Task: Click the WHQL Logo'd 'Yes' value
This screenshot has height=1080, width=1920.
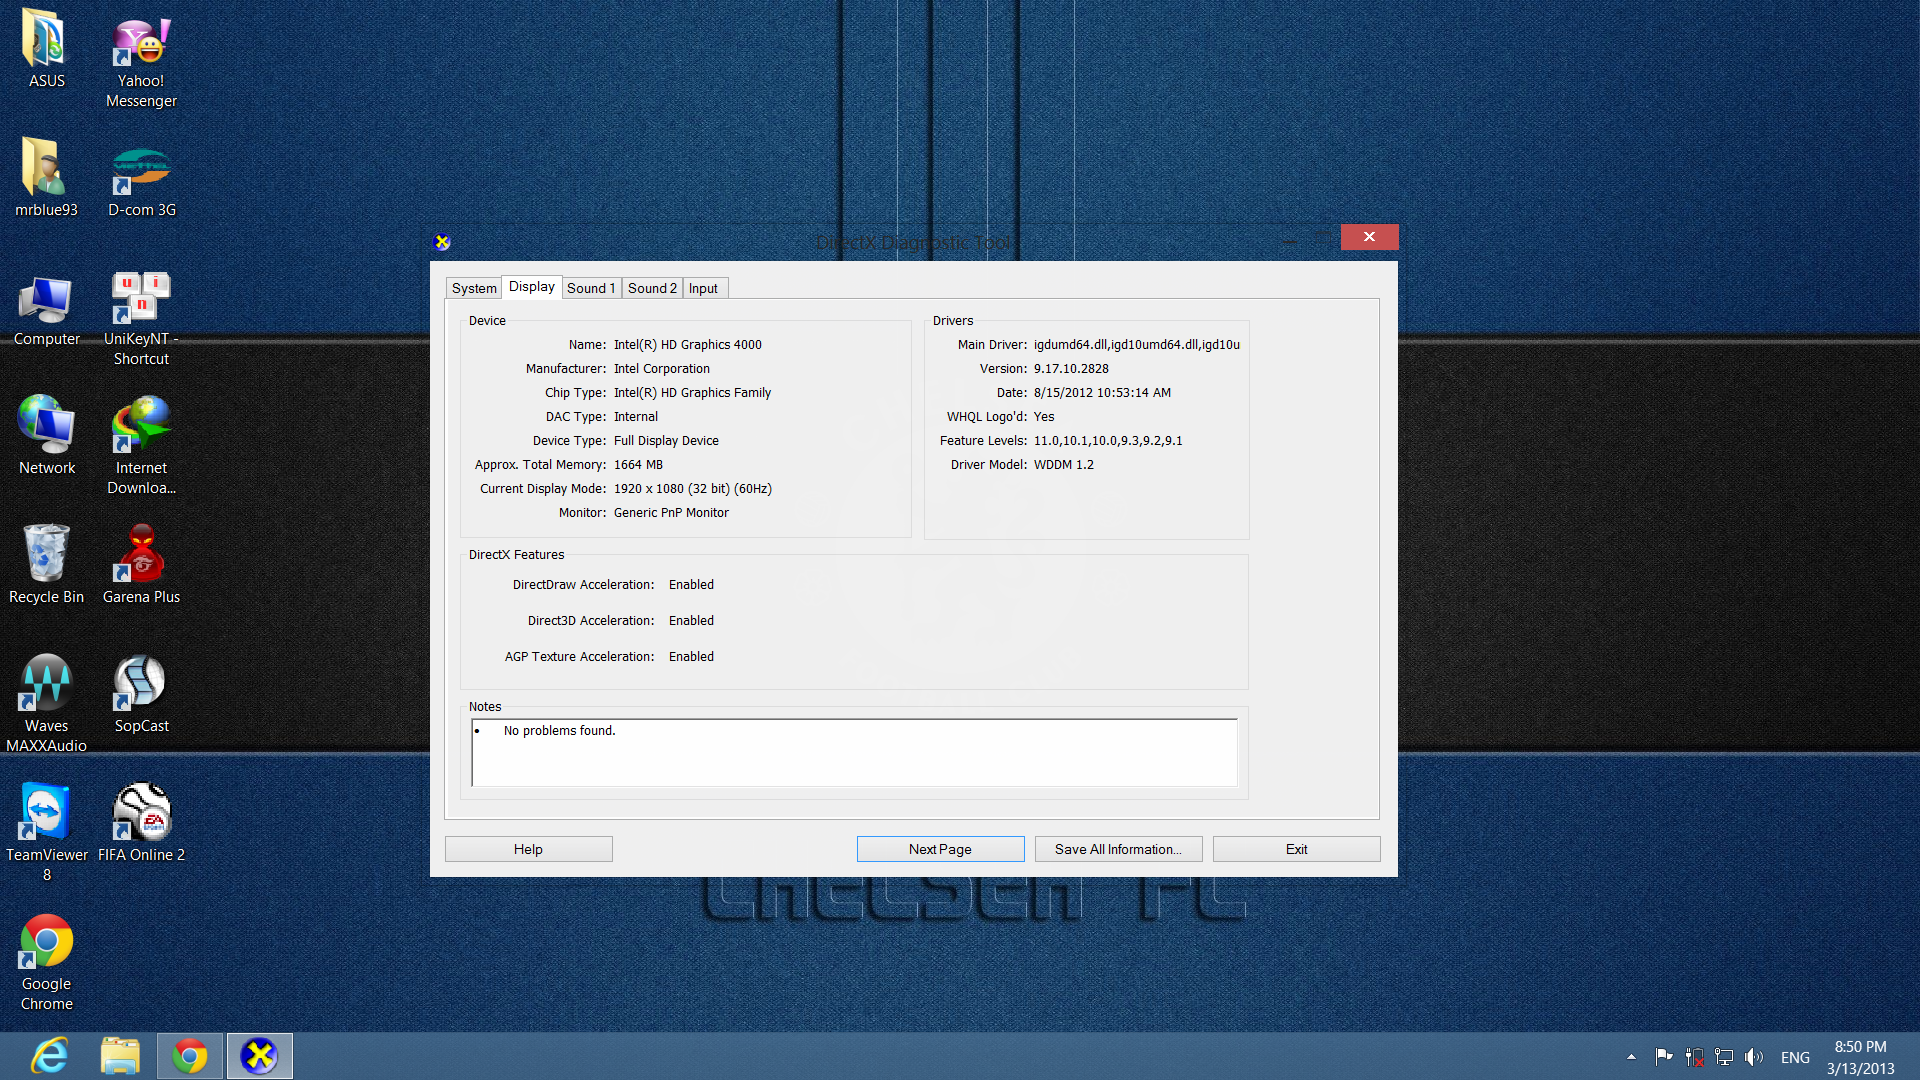Action: (x=1044, y=417)
